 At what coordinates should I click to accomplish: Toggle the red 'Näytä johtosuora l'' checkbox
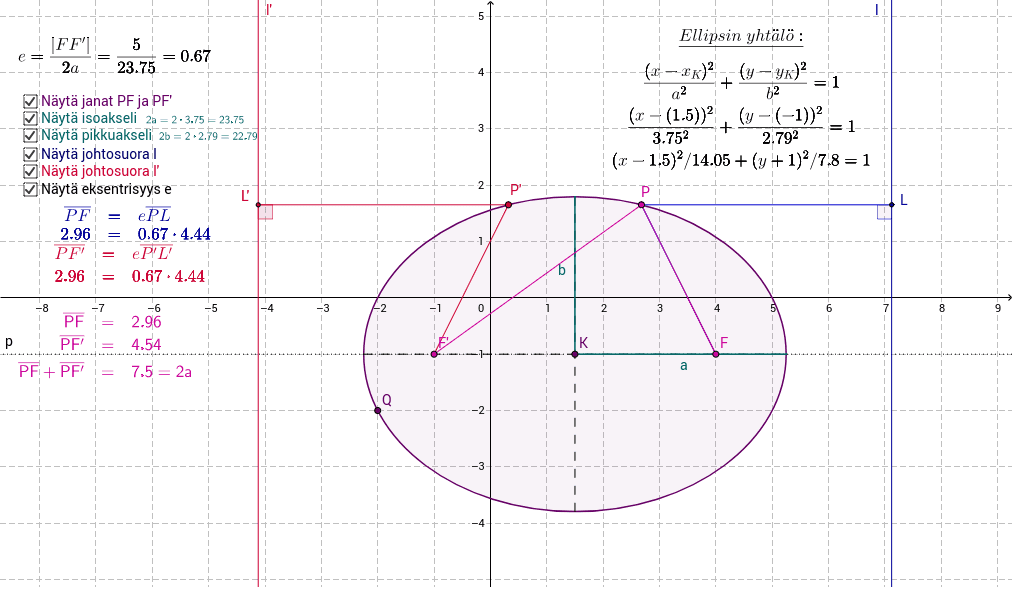(30, 171)
